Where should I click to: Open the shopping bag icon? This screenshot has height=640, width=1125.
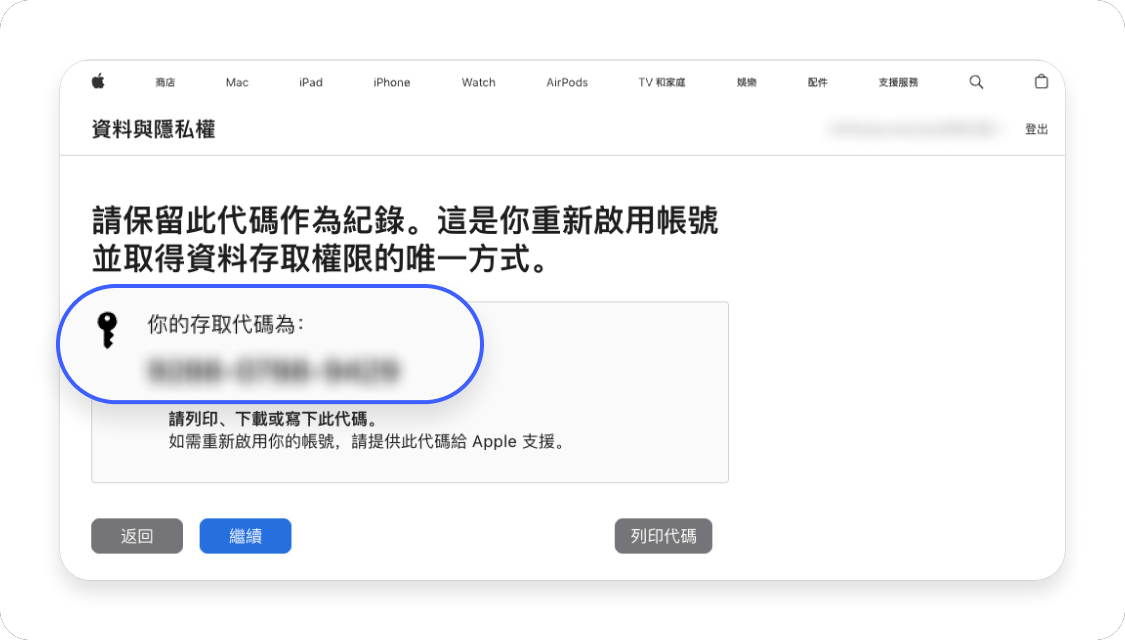point(1041,81)
